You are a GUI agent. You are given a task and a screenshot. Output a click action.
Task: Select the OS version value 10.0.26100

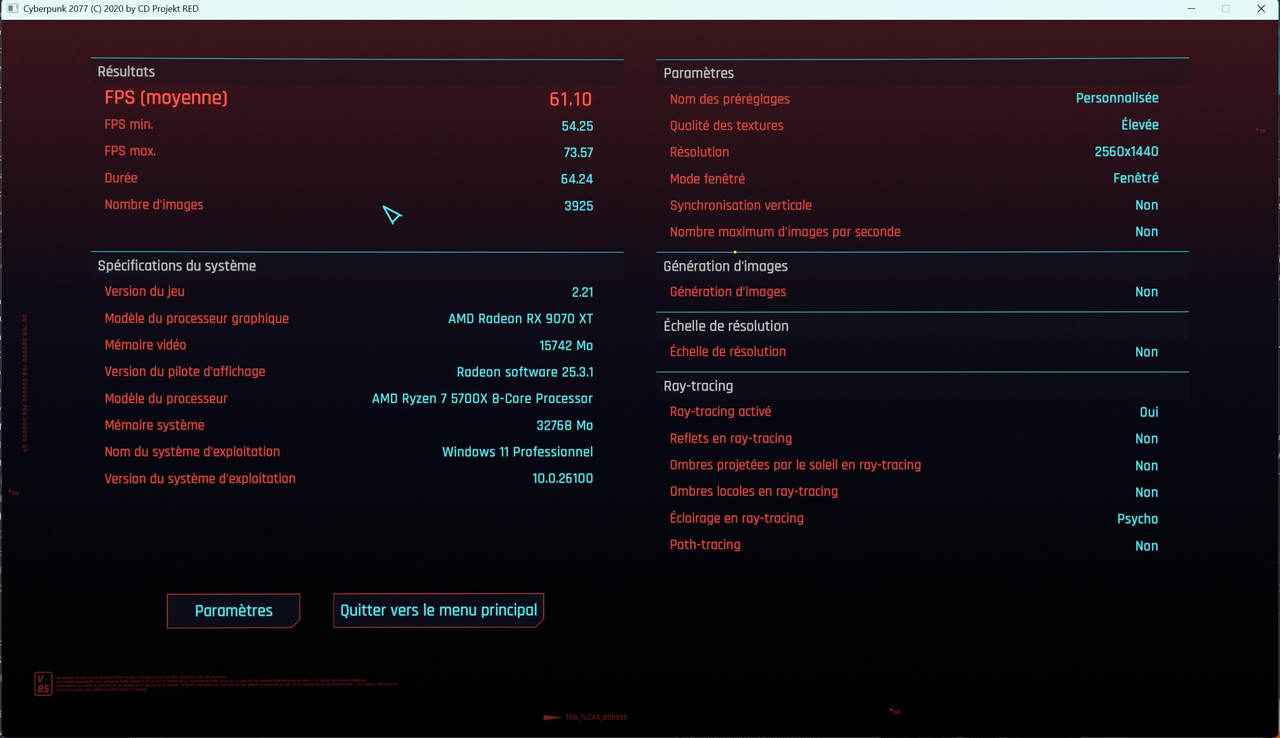click(x=563, y=479)
